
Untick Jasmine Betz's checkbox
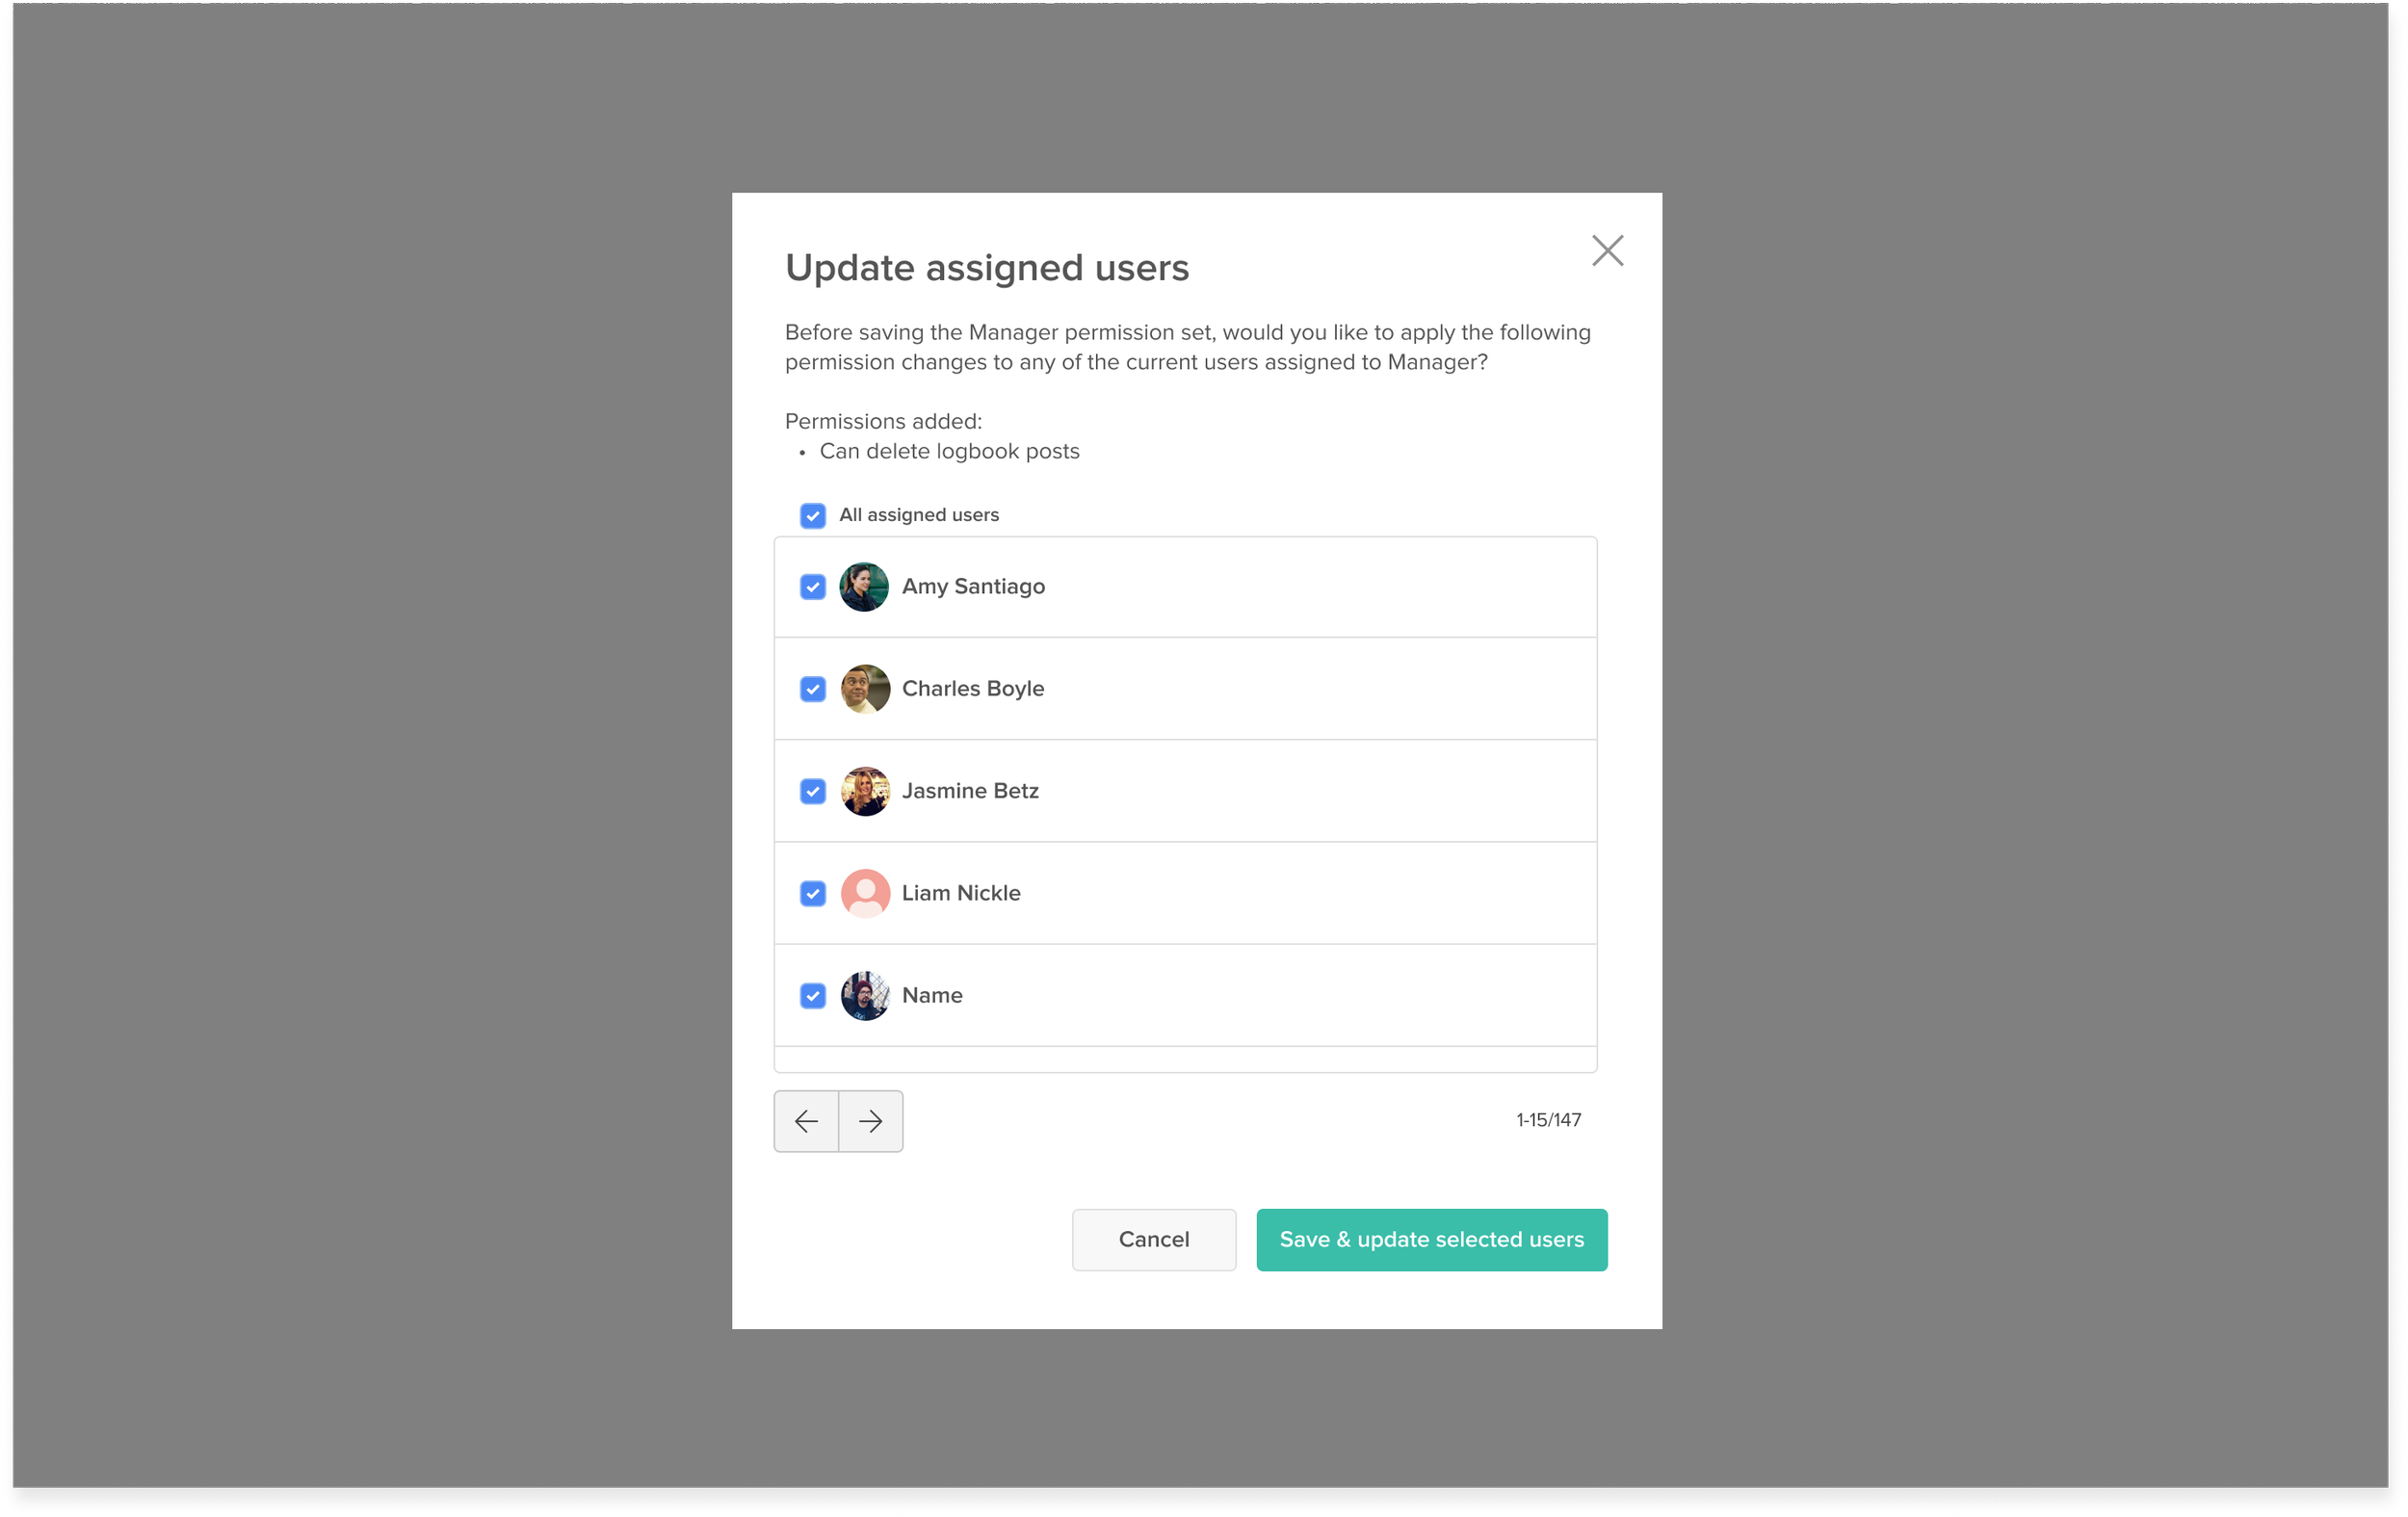click(813, 791)
